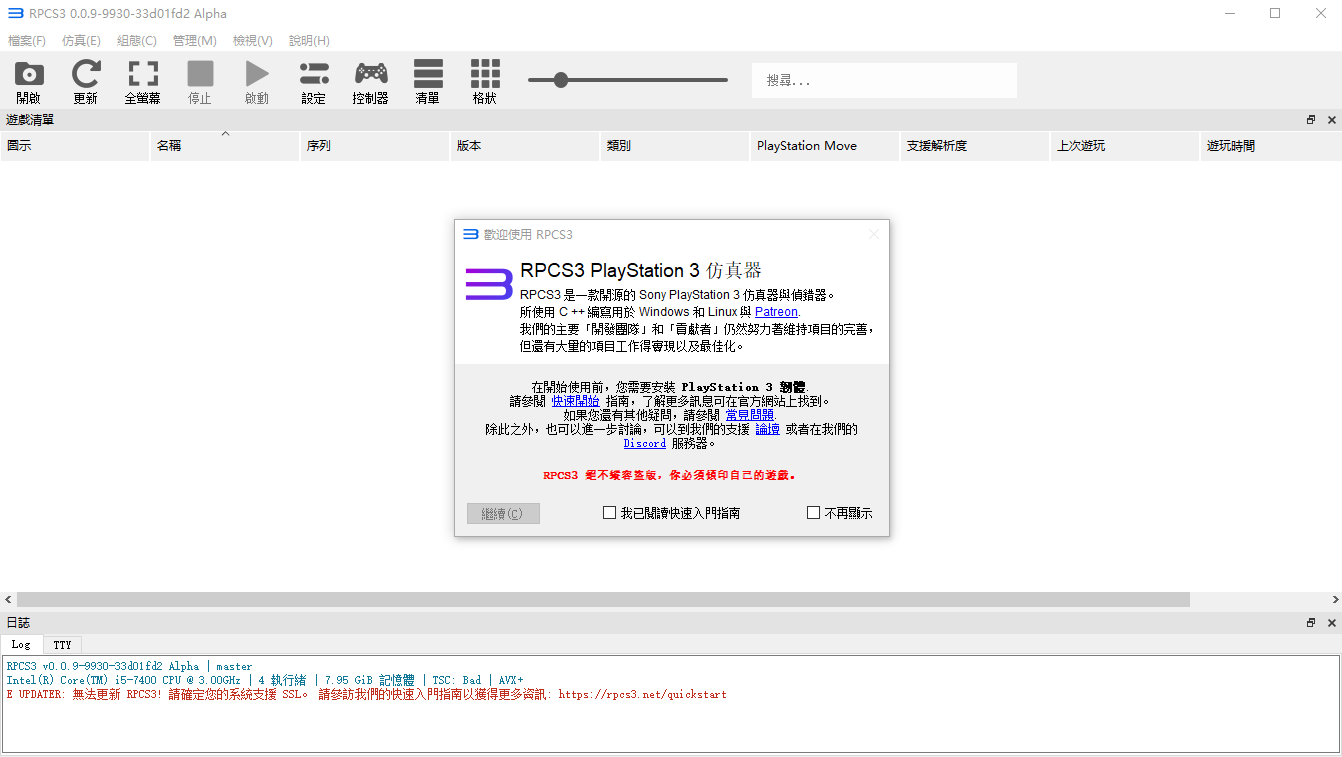
Task: Click RPCS3 logo icon in title bar
Action: (15, 14)
